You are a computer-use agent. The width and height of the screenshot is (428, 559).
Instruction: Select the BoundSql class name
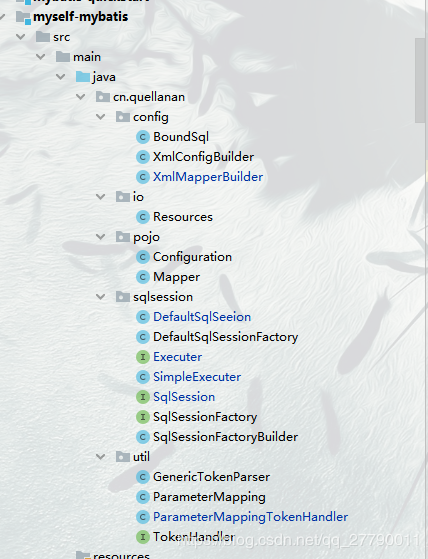181,137
